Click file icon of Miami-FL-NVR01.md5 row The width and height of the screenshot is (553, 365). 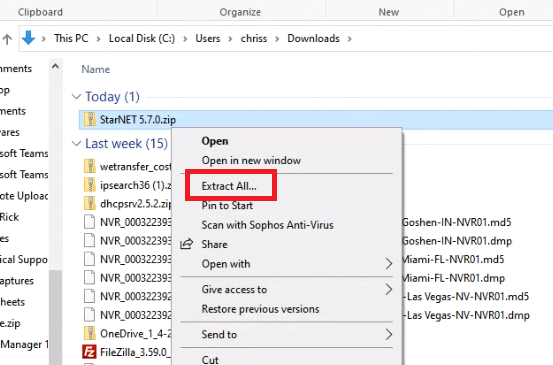pyautogui.click(x=90, y=259)
